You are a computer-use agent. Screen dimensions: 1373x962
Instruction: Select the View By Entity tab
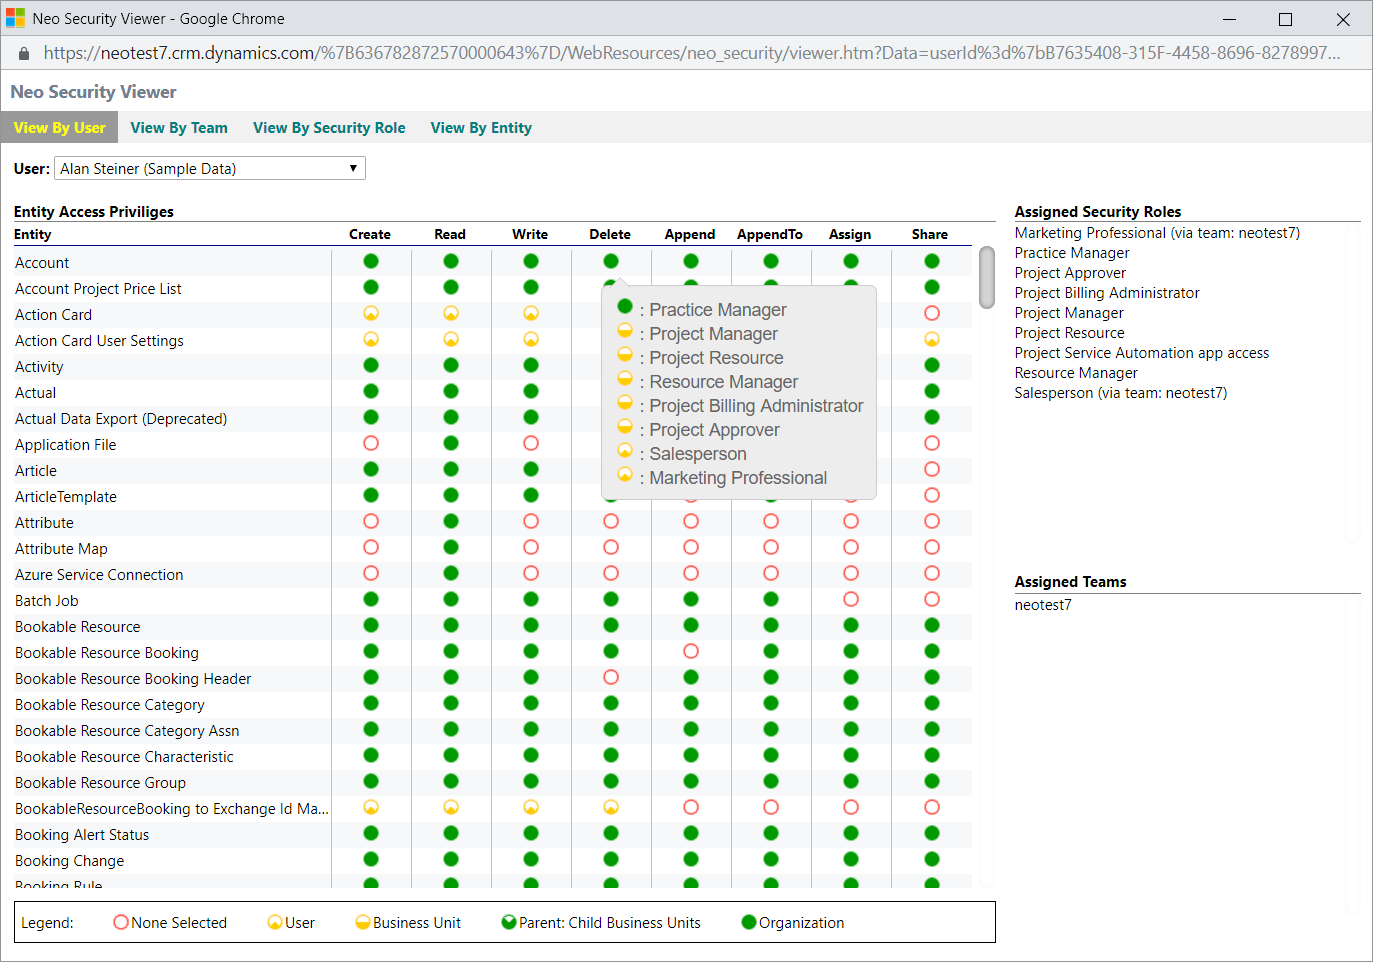point(481,128)
